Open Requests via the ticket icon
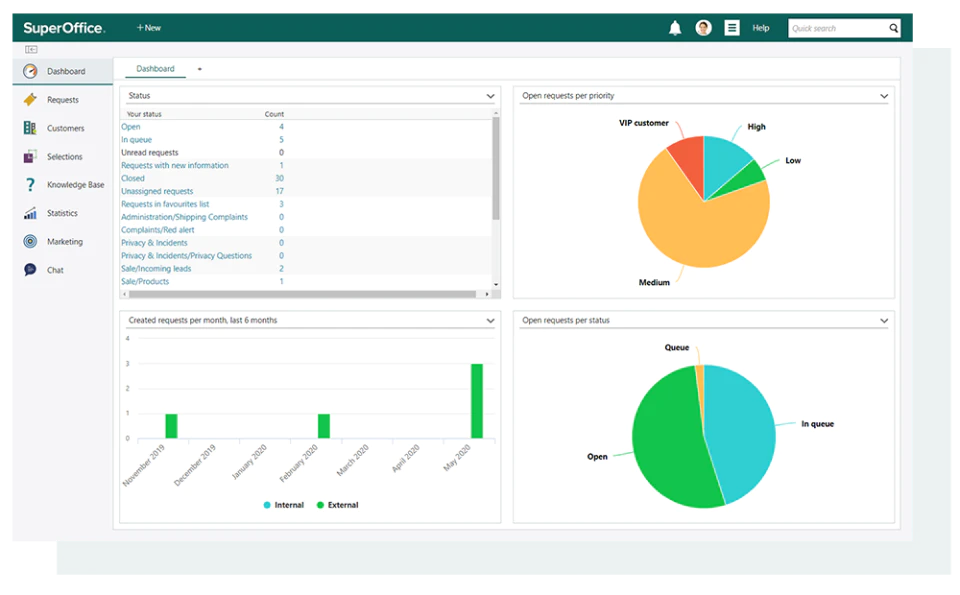Screen dimensions: 960x595 point(30,99)
